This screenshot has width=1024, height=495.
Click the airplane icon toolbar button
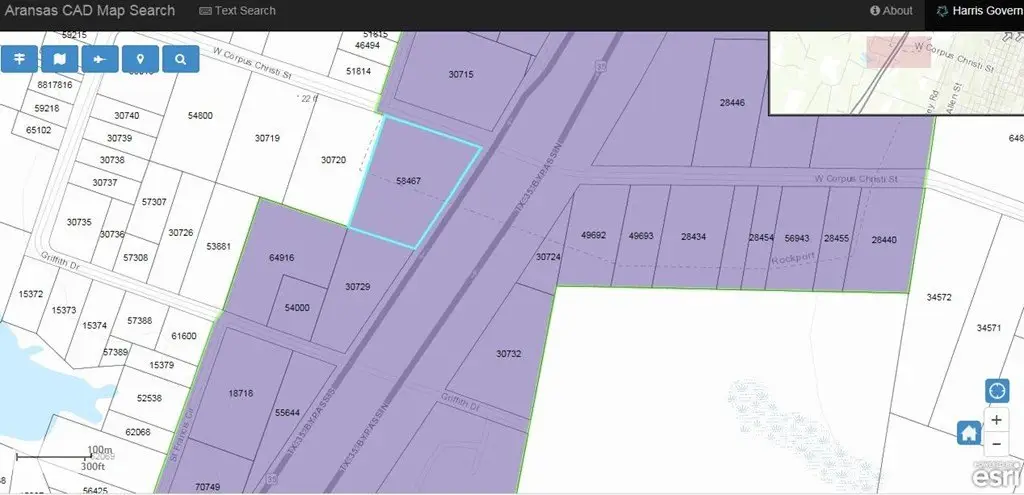pyautogui.click(x=100, y=59)
